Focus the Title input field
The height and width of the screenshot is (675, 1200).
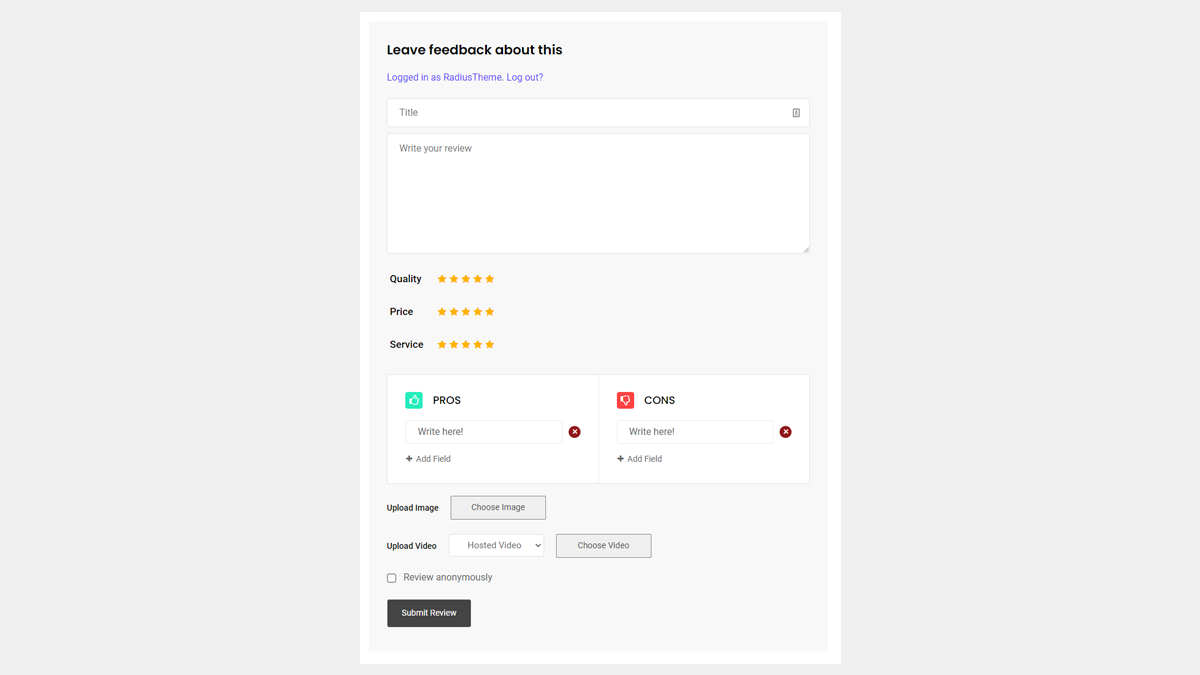click(x=598, y=113)
